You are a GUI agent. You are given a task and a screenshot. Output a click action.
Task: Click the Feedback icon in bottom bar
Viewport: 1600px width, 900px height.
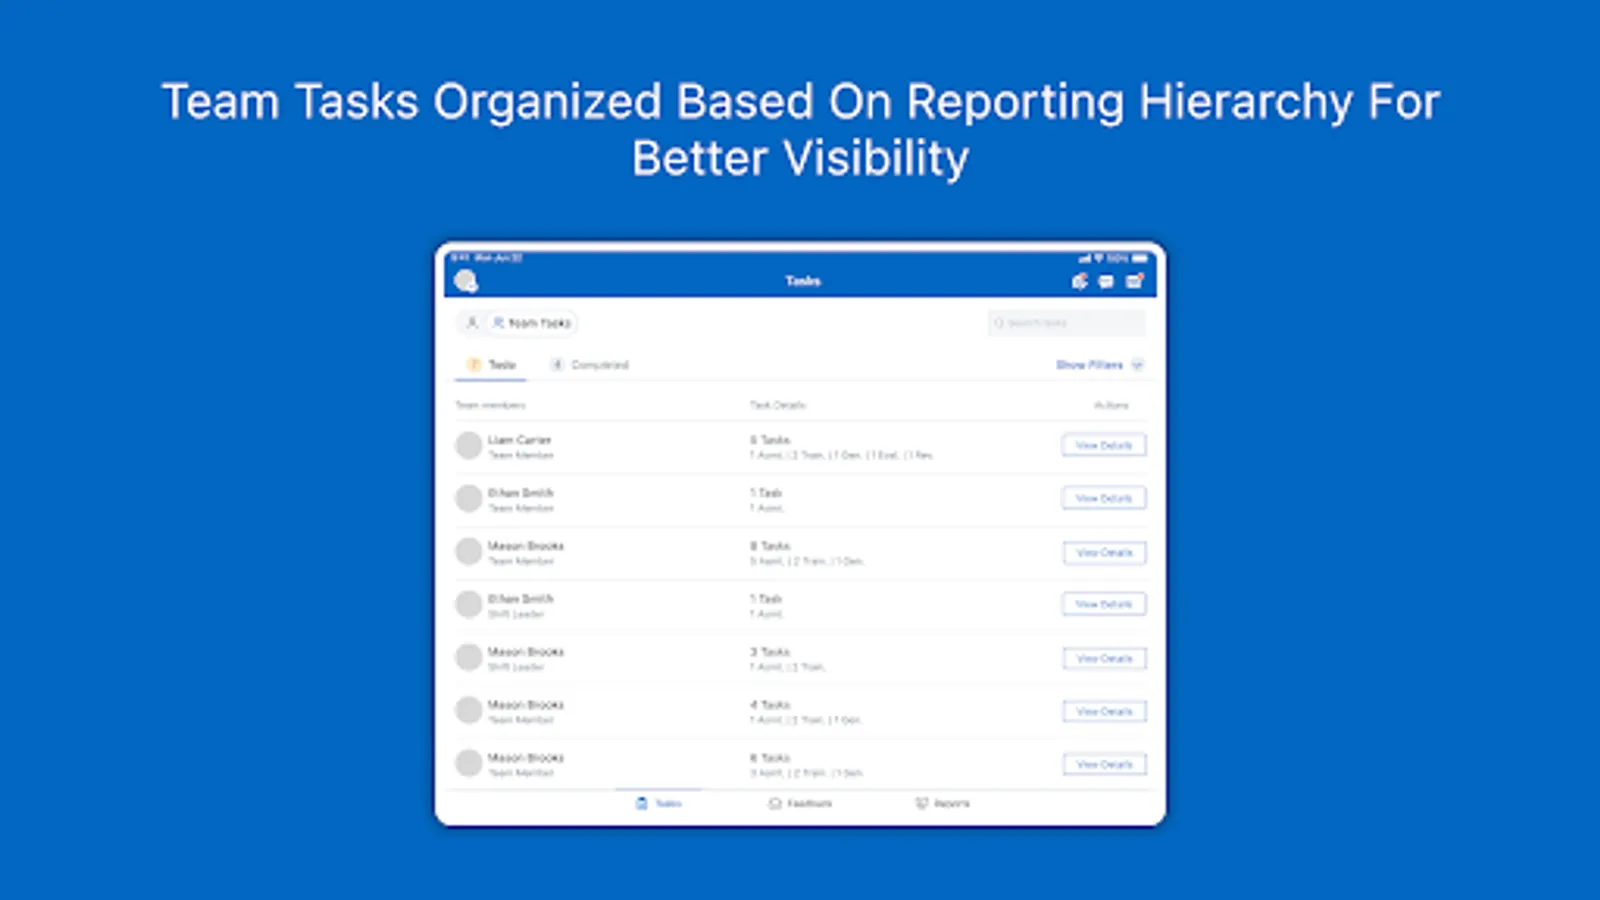pos(800,804)
